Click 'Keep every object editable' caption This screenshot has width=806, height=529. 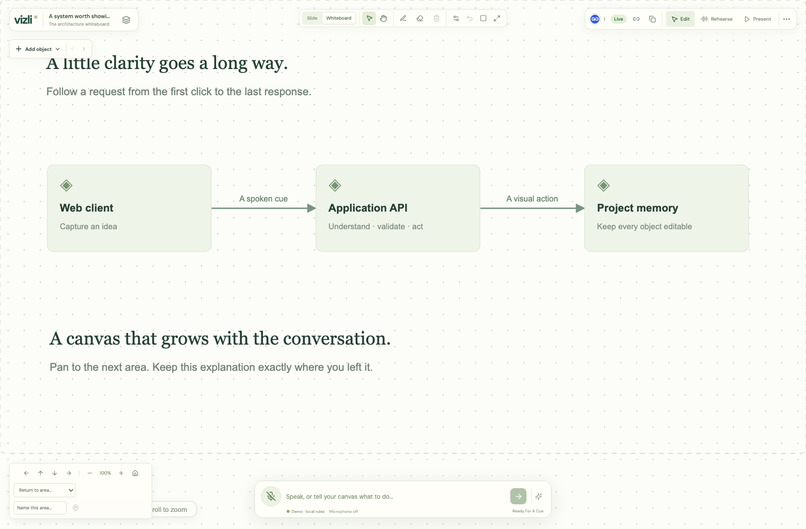tap(644, 227)
